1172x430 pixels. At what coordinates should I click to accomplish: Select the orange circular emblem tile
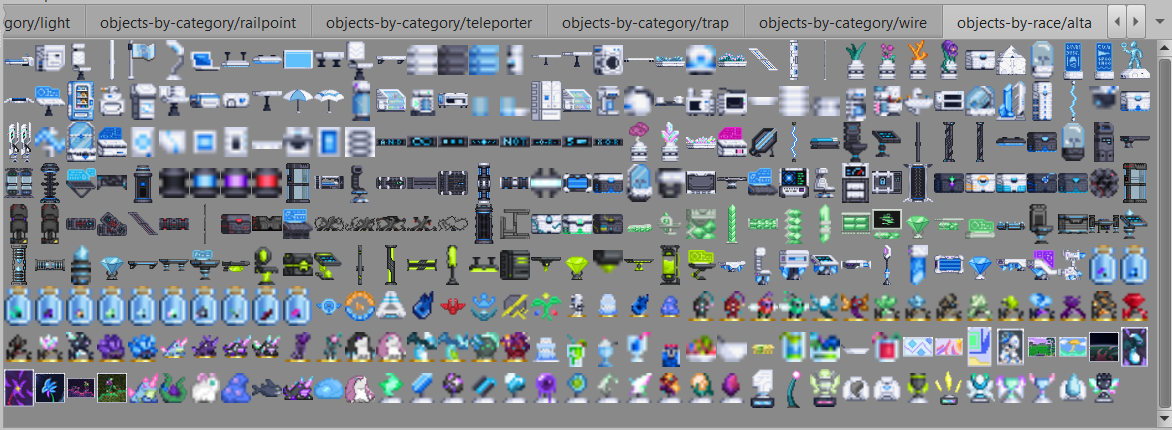point(360,305)
